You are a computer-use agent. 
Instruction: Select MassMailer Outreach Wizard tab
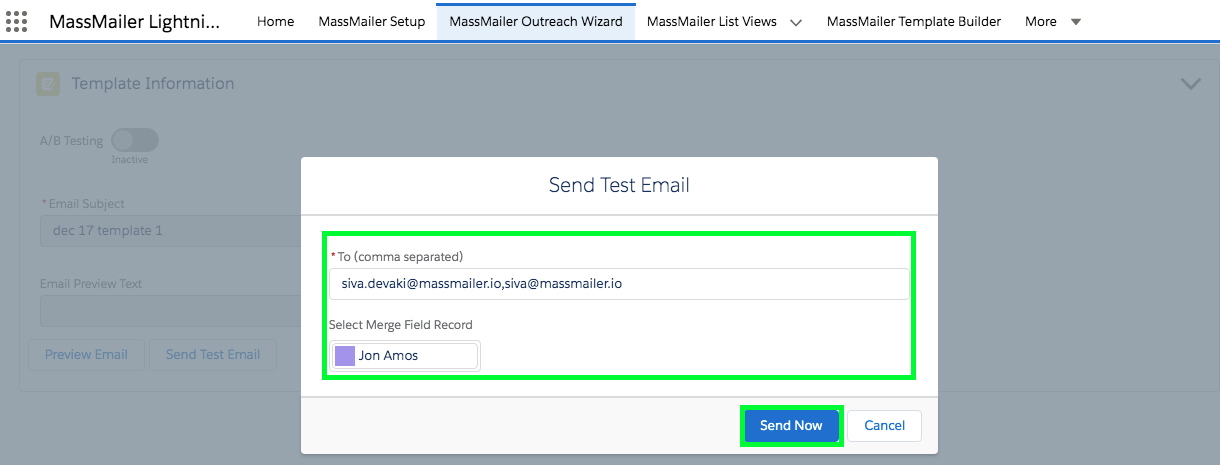click(x=536, y=21)
